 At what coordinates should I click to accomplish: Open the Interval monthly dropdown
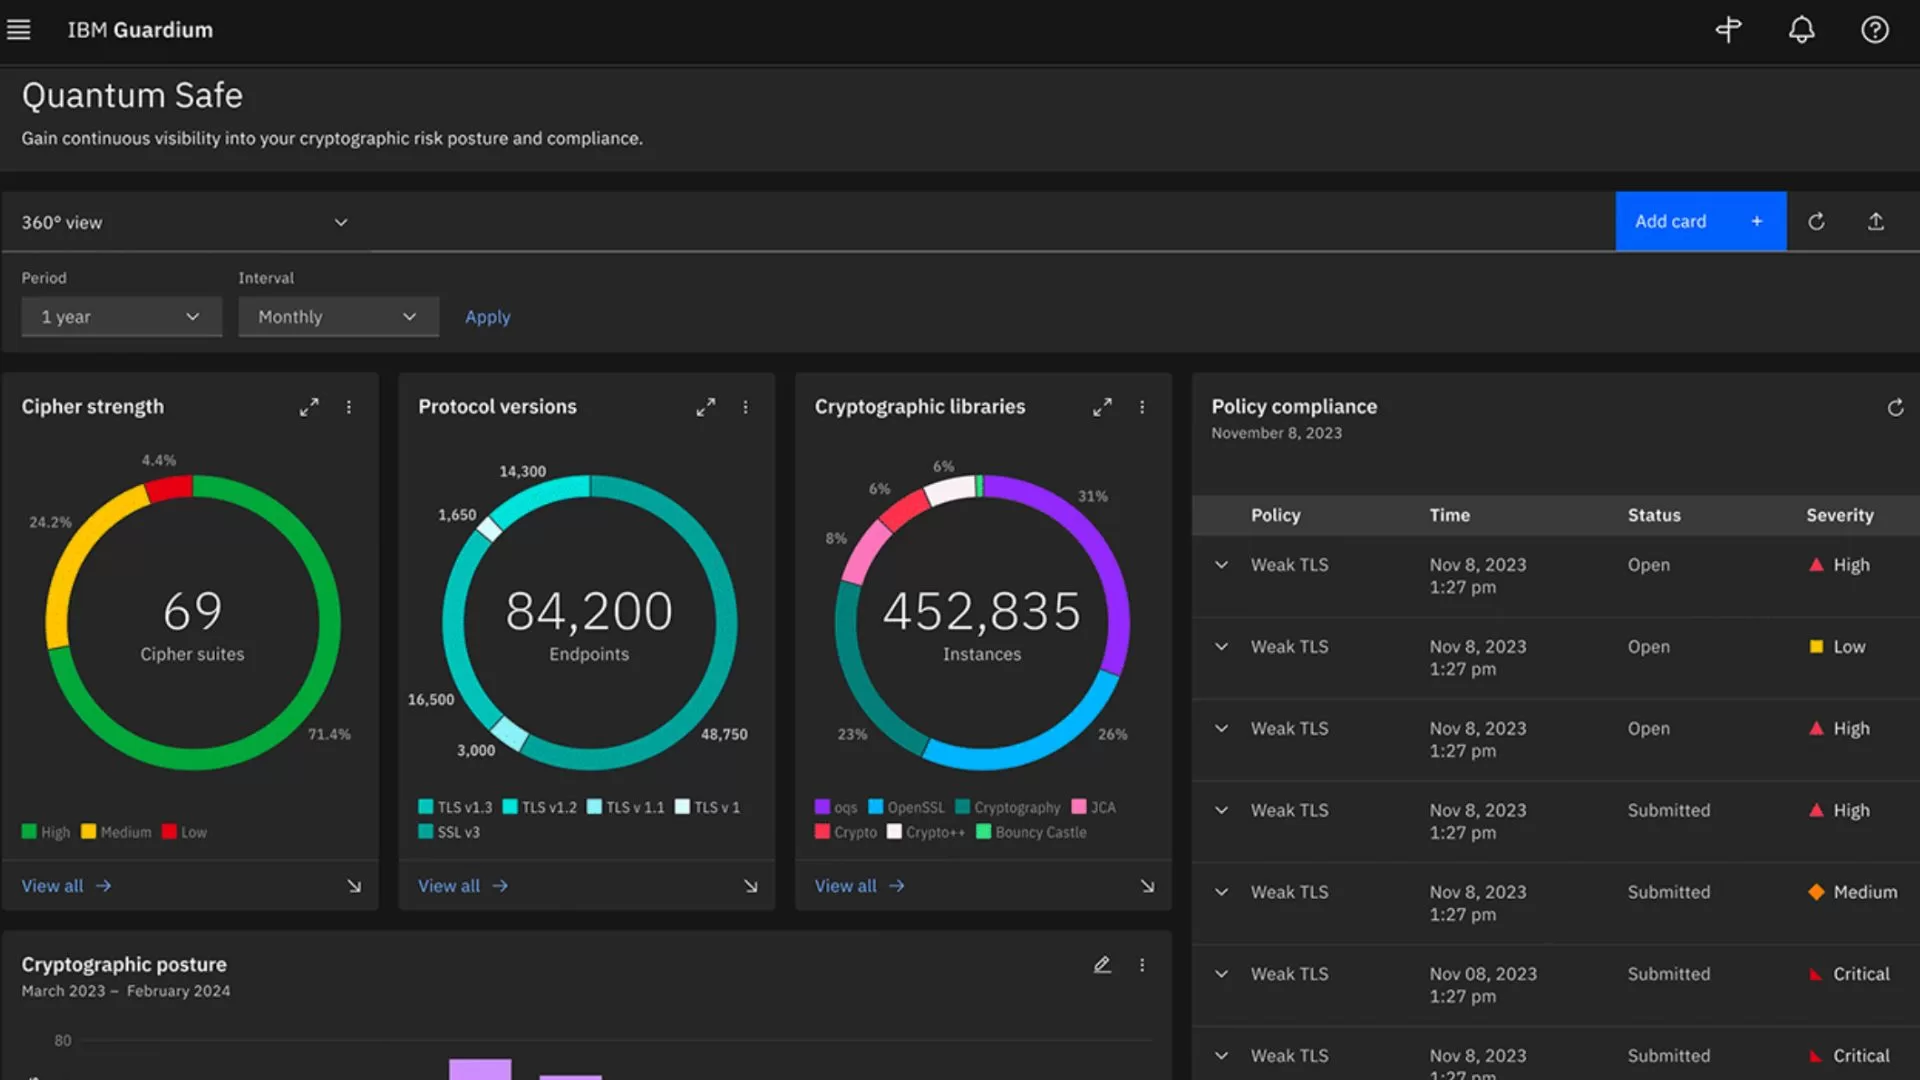pos(338,316)
